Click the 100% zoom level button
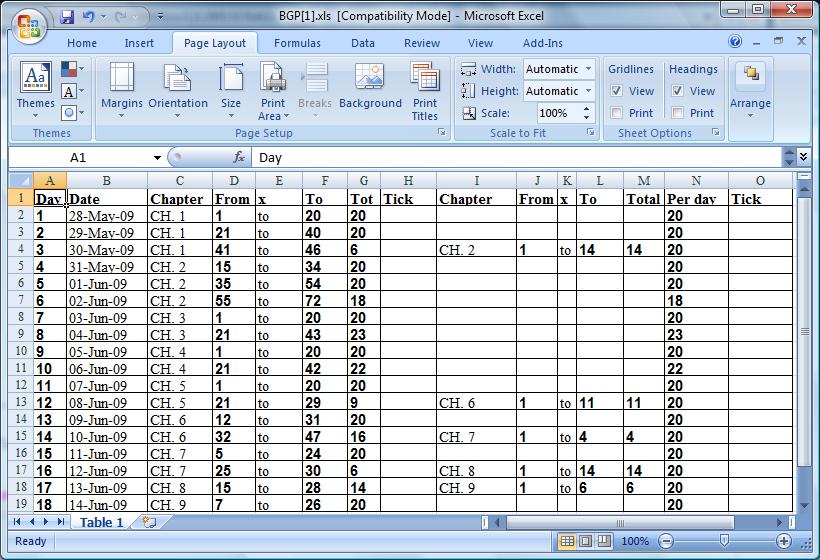 (x=634, y=541)
